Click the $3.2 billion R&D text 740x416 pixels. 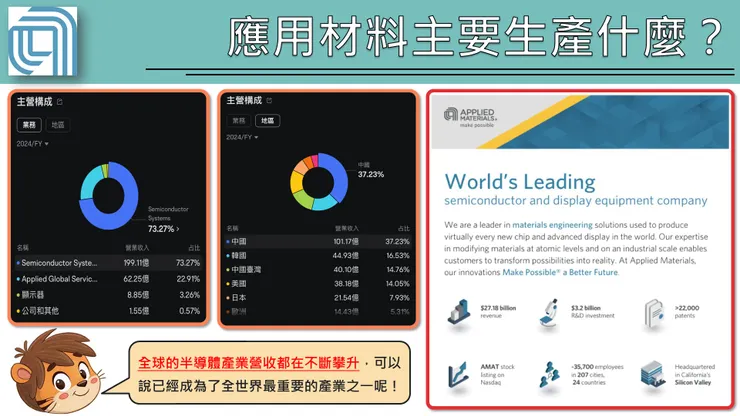[x=592, y=311]
